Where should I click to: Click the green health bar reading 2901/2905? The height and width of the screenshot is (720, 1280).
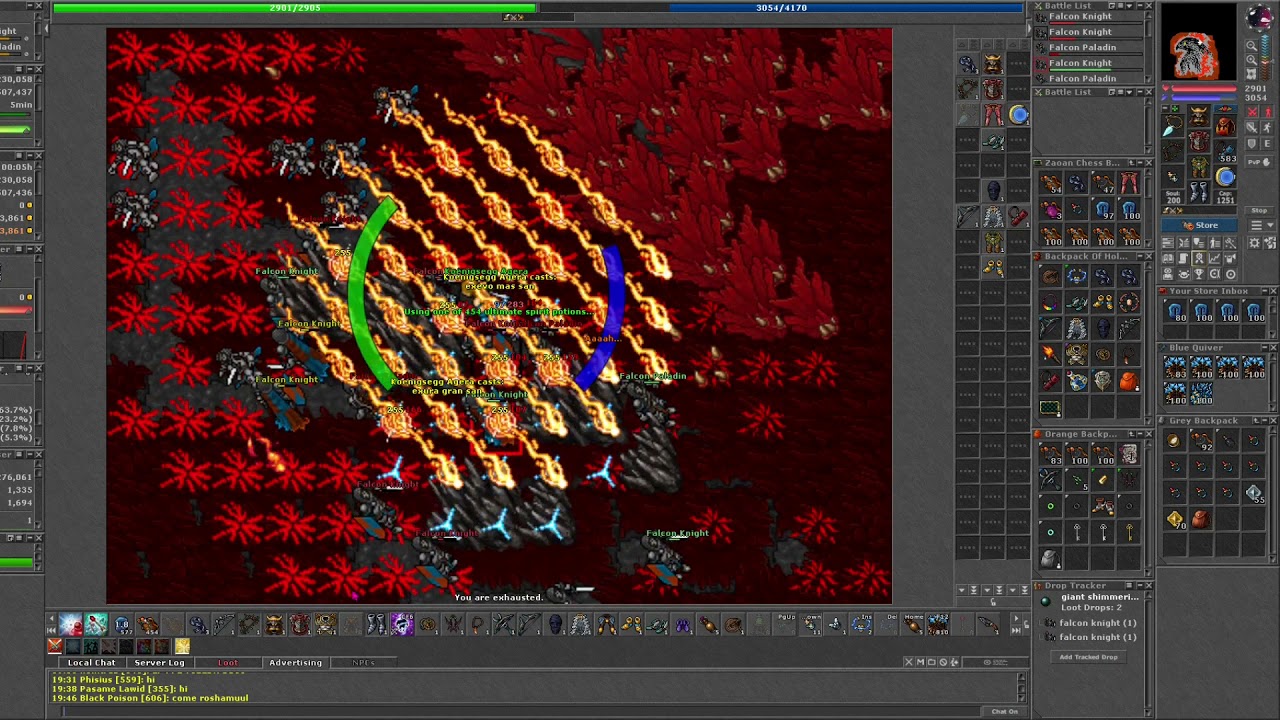click(x=295, y=8)
